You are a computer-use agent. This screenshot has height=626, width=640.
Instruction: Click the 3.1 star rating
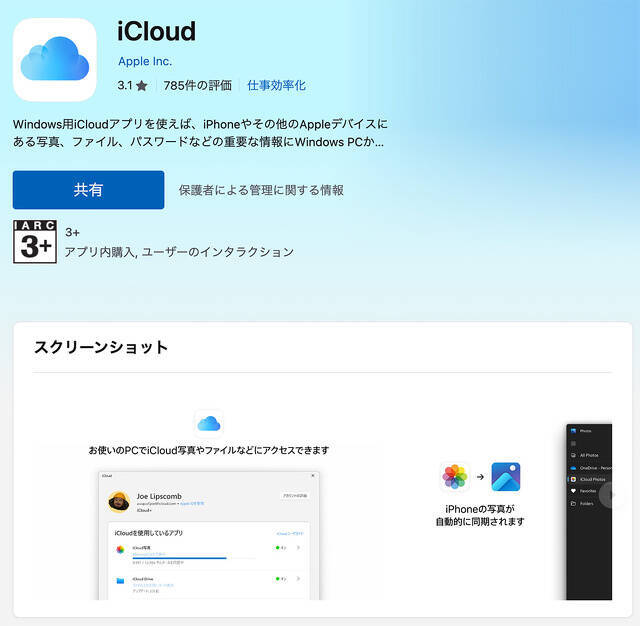pyautogui.click(x=132, y=86)
